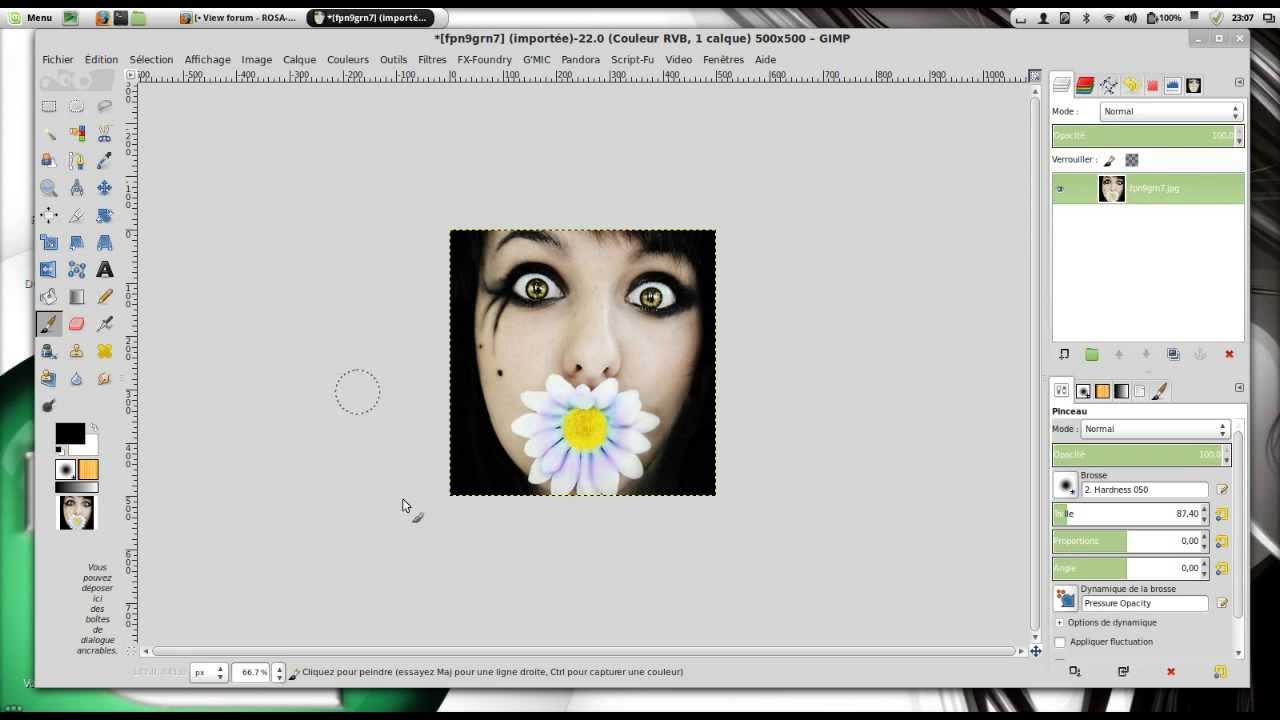The height and width of the screenshot is (720, 1280).
Task: Toggle link icon beside Proportions field
Action: [x=1221, y=541]
